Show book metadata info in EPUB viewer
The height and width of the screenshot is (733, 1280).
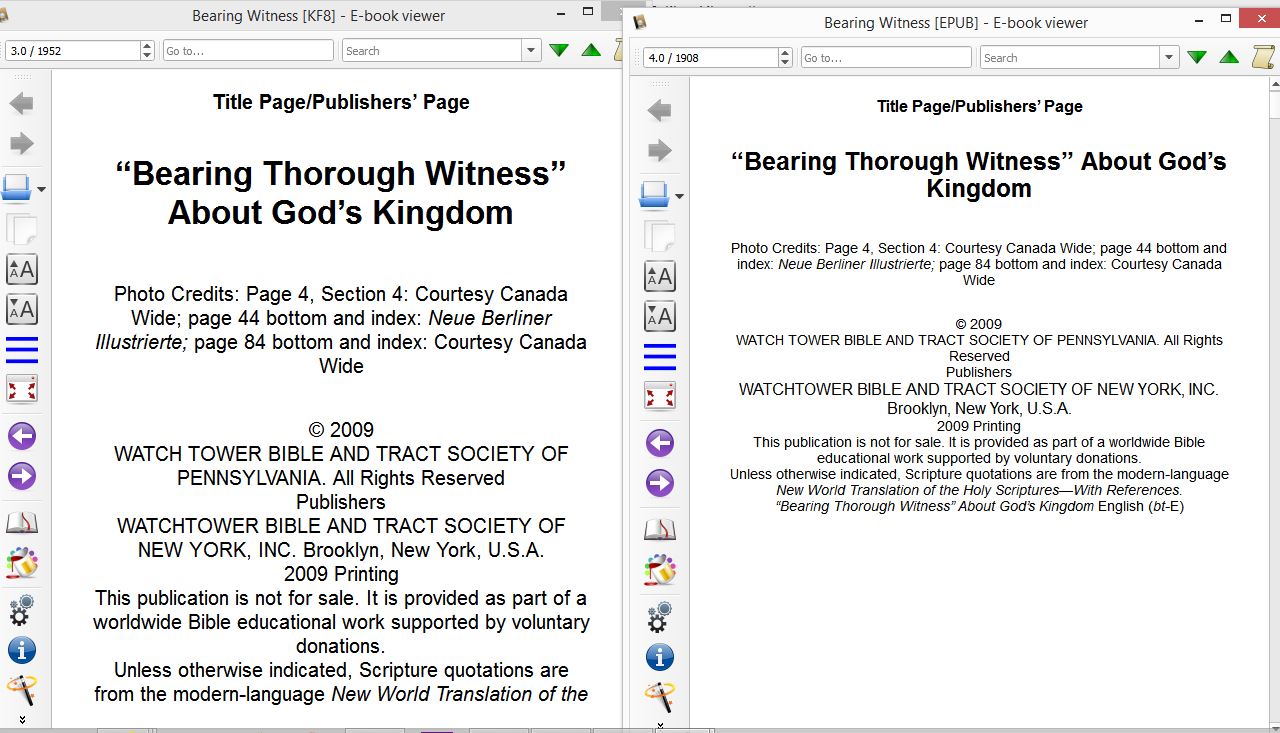660,657
